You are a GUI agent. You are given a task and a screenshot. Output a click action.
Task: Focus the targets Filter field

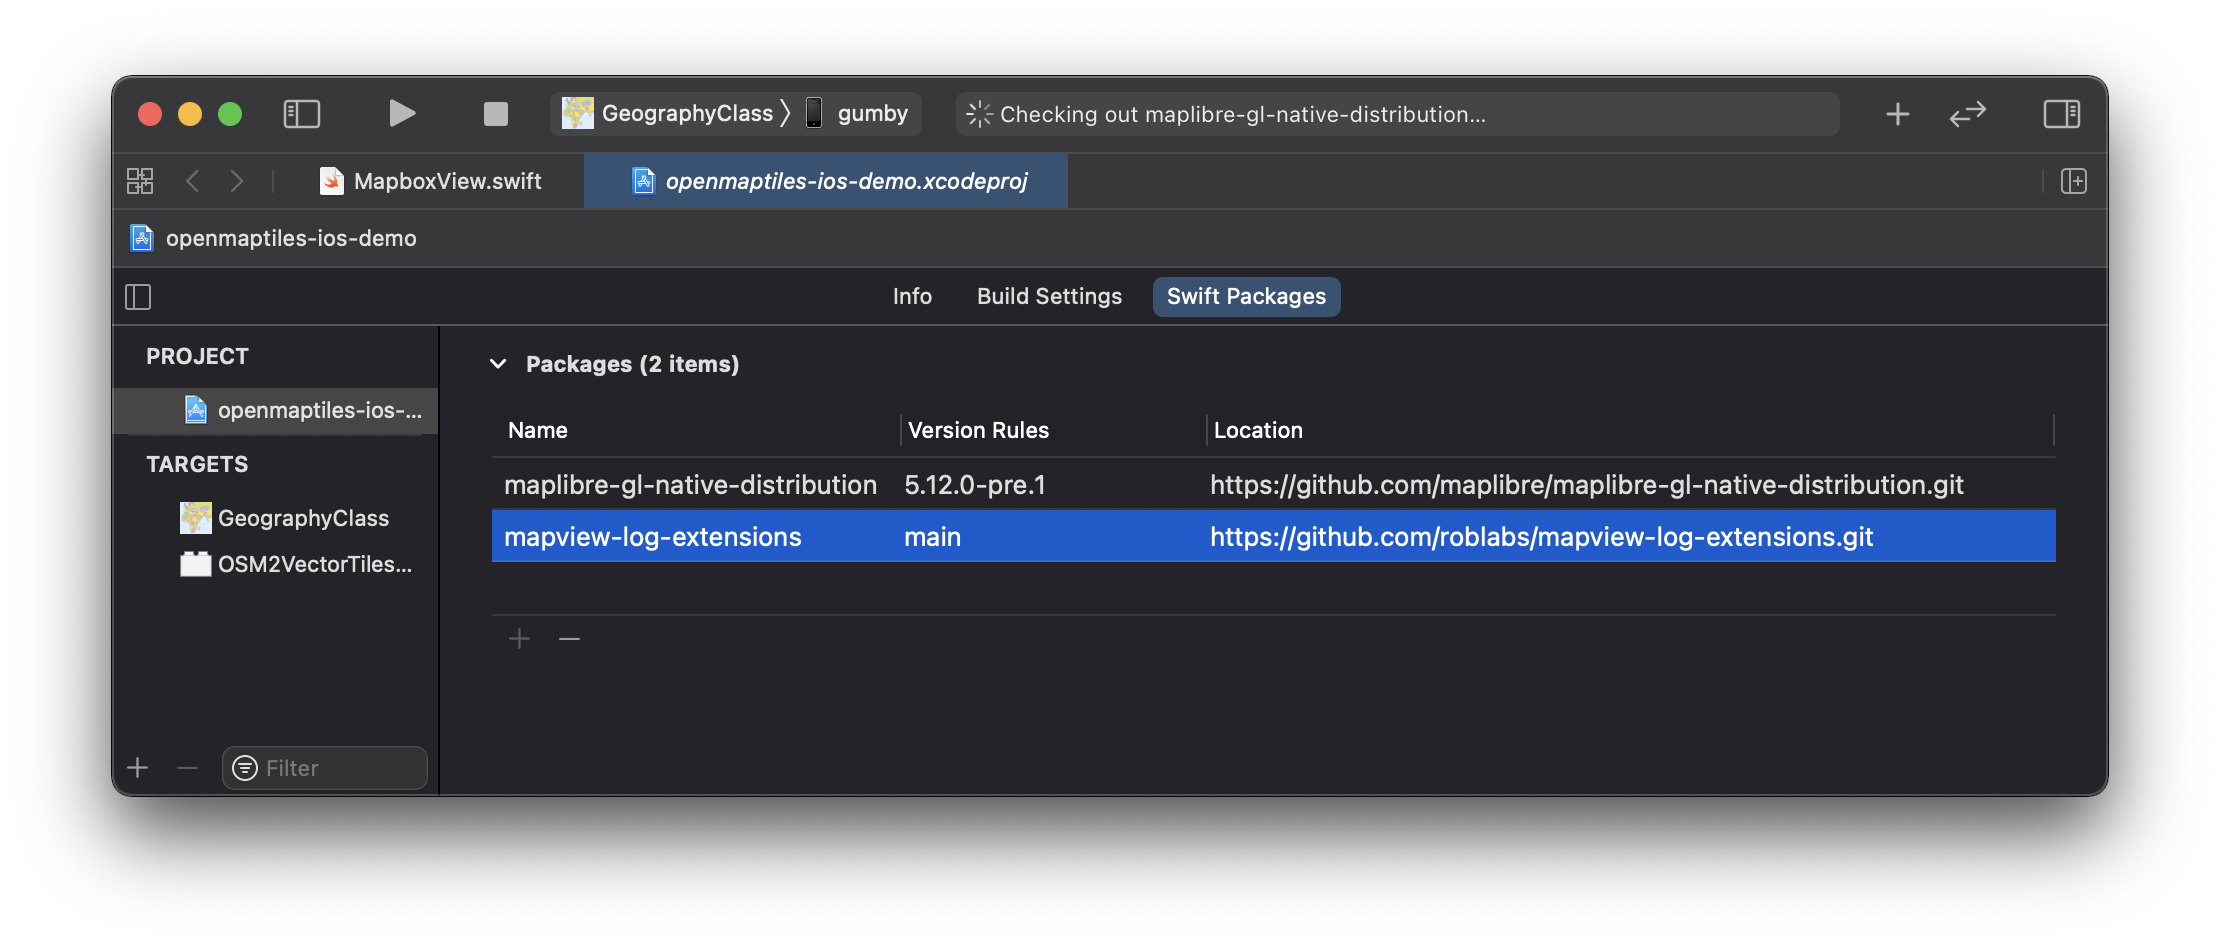point(325,768)
